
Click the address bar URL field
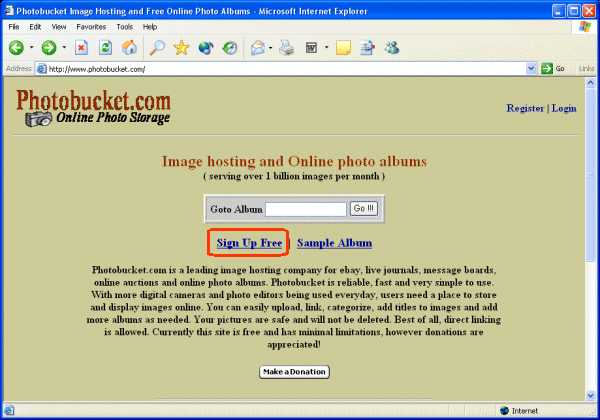coord(282,69)
